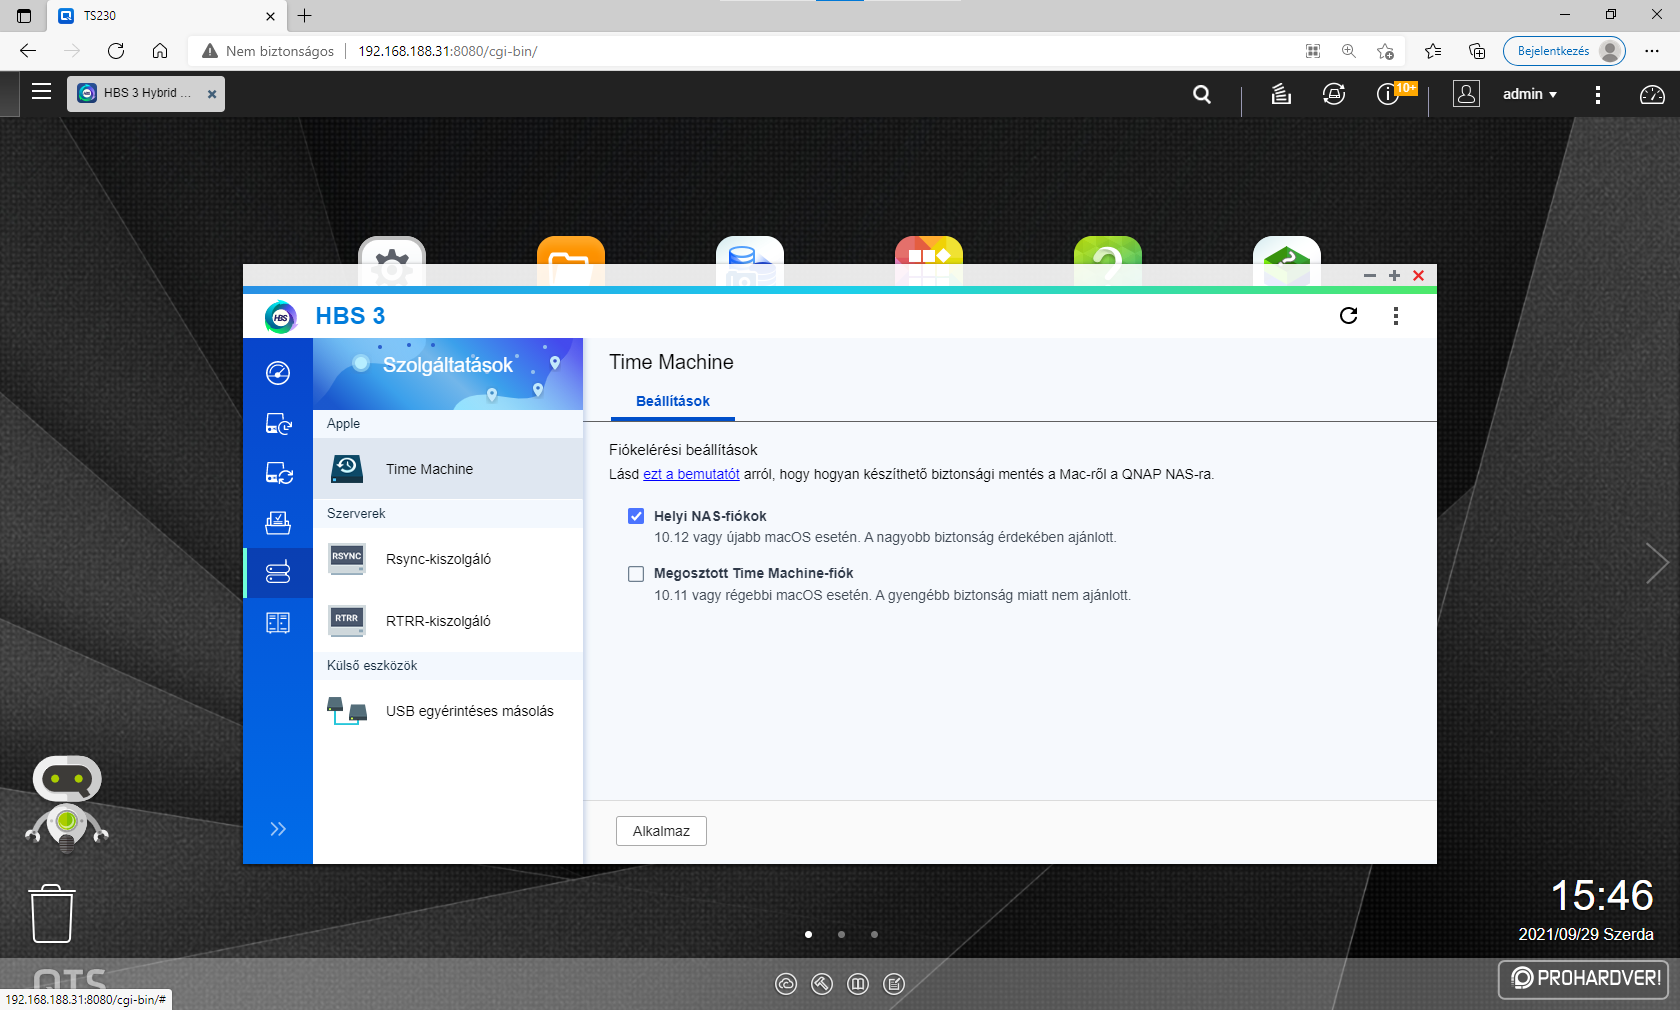1680x1010 pixels.
Task: Select RTRR-kiszolgáló server entry
Action: pyautogui.click(x=448, y=621)
